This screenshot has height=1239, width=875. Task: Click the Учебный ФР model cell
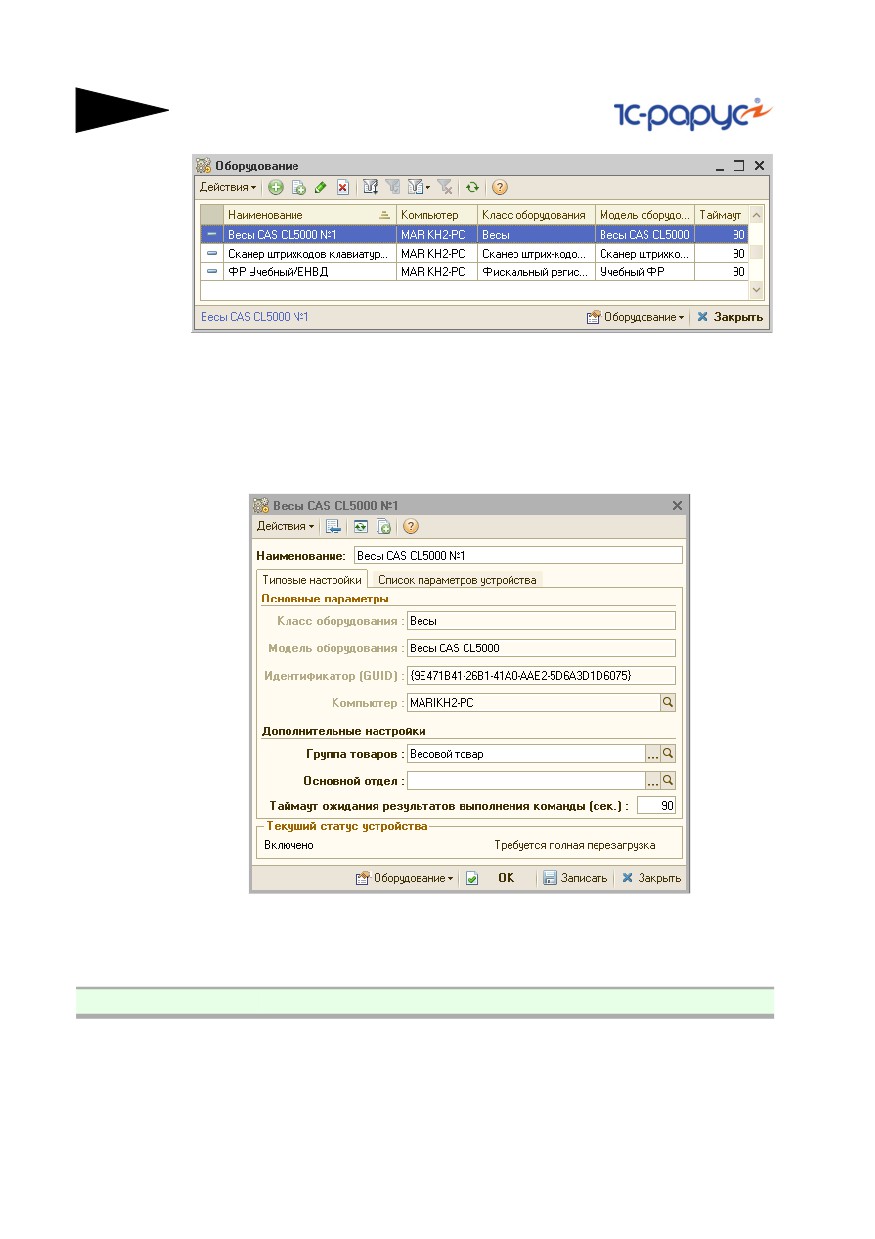[x=646, y=272]
